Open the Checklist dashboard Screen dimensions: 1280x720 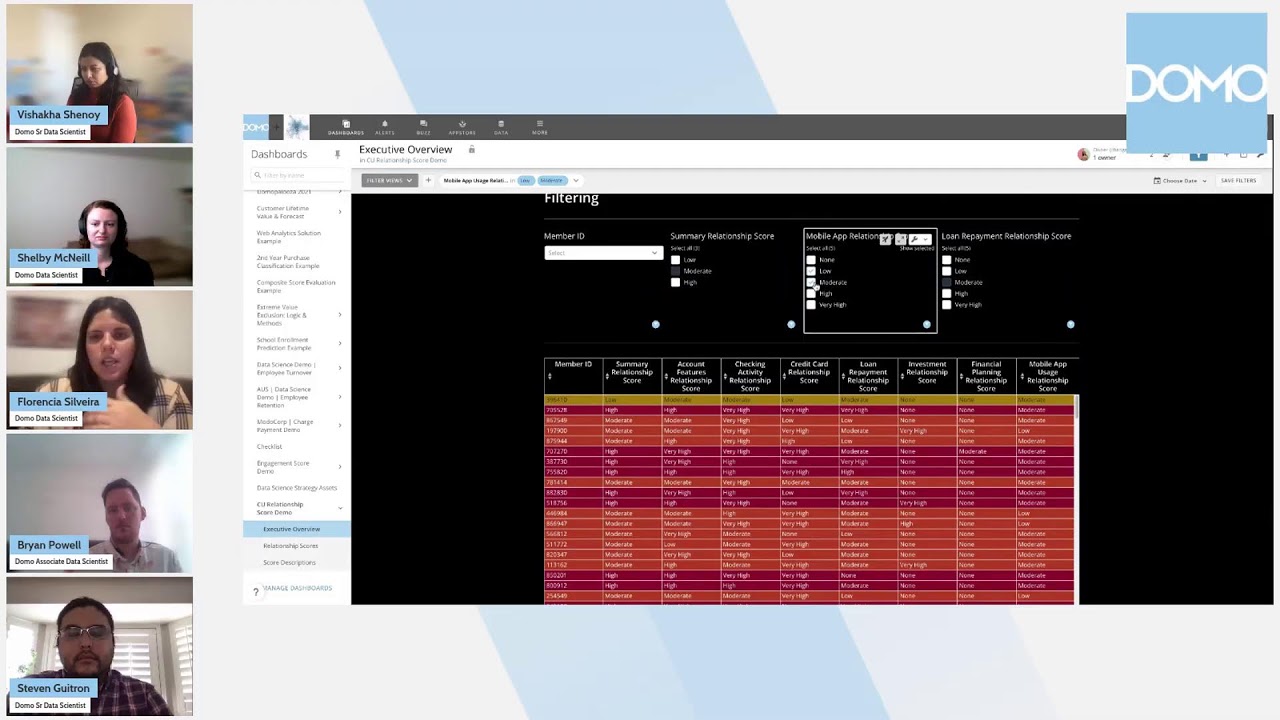tap(269, 447)
